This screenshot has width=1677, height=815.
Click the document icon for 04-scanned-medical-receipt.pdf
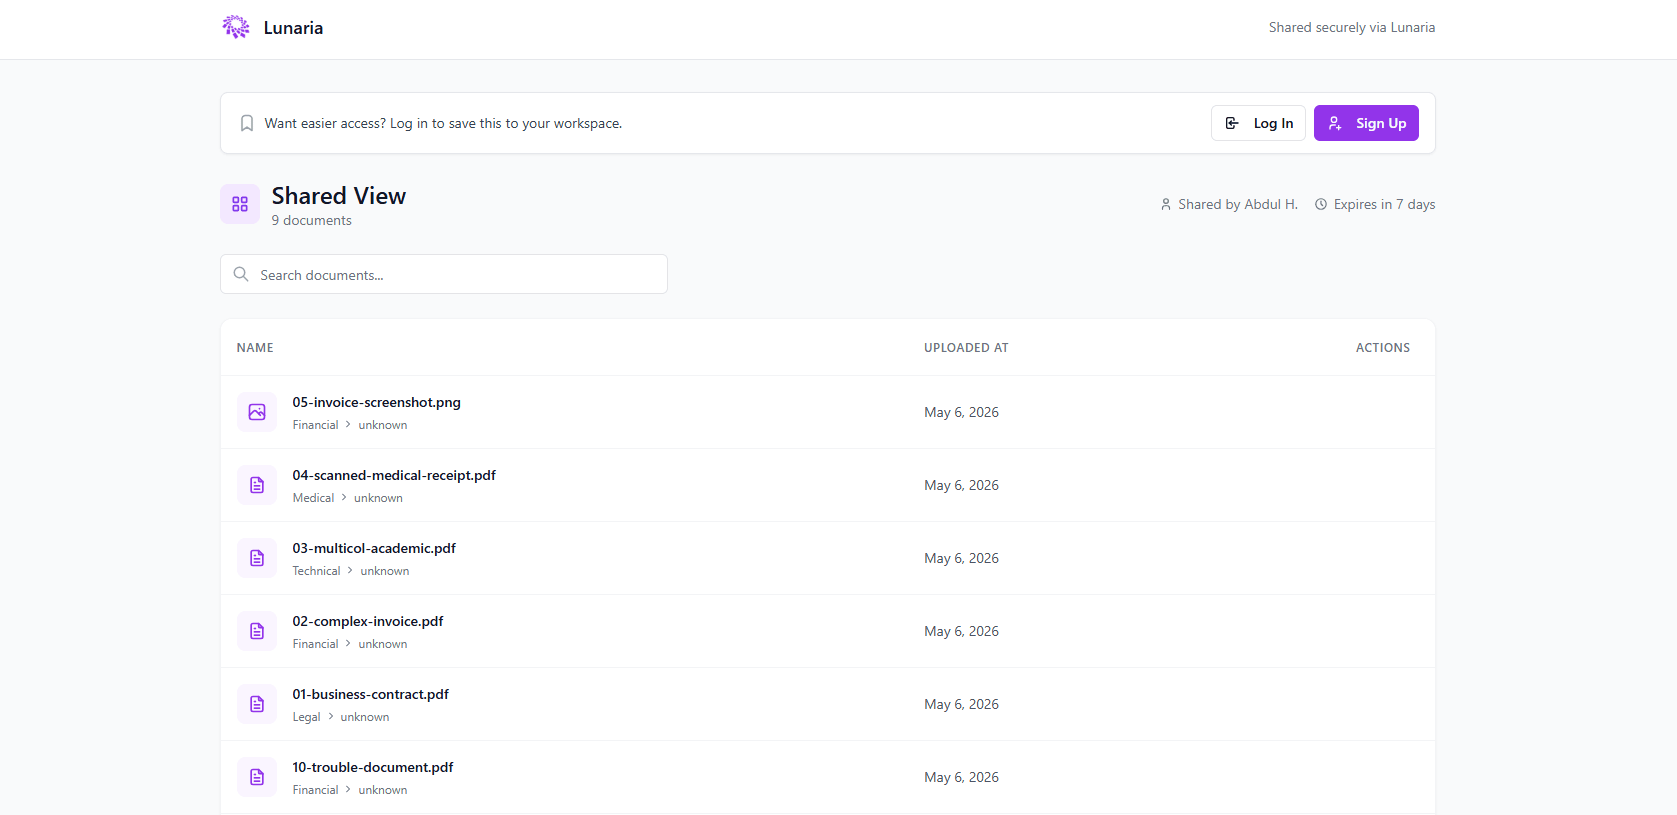click(257, 485)
